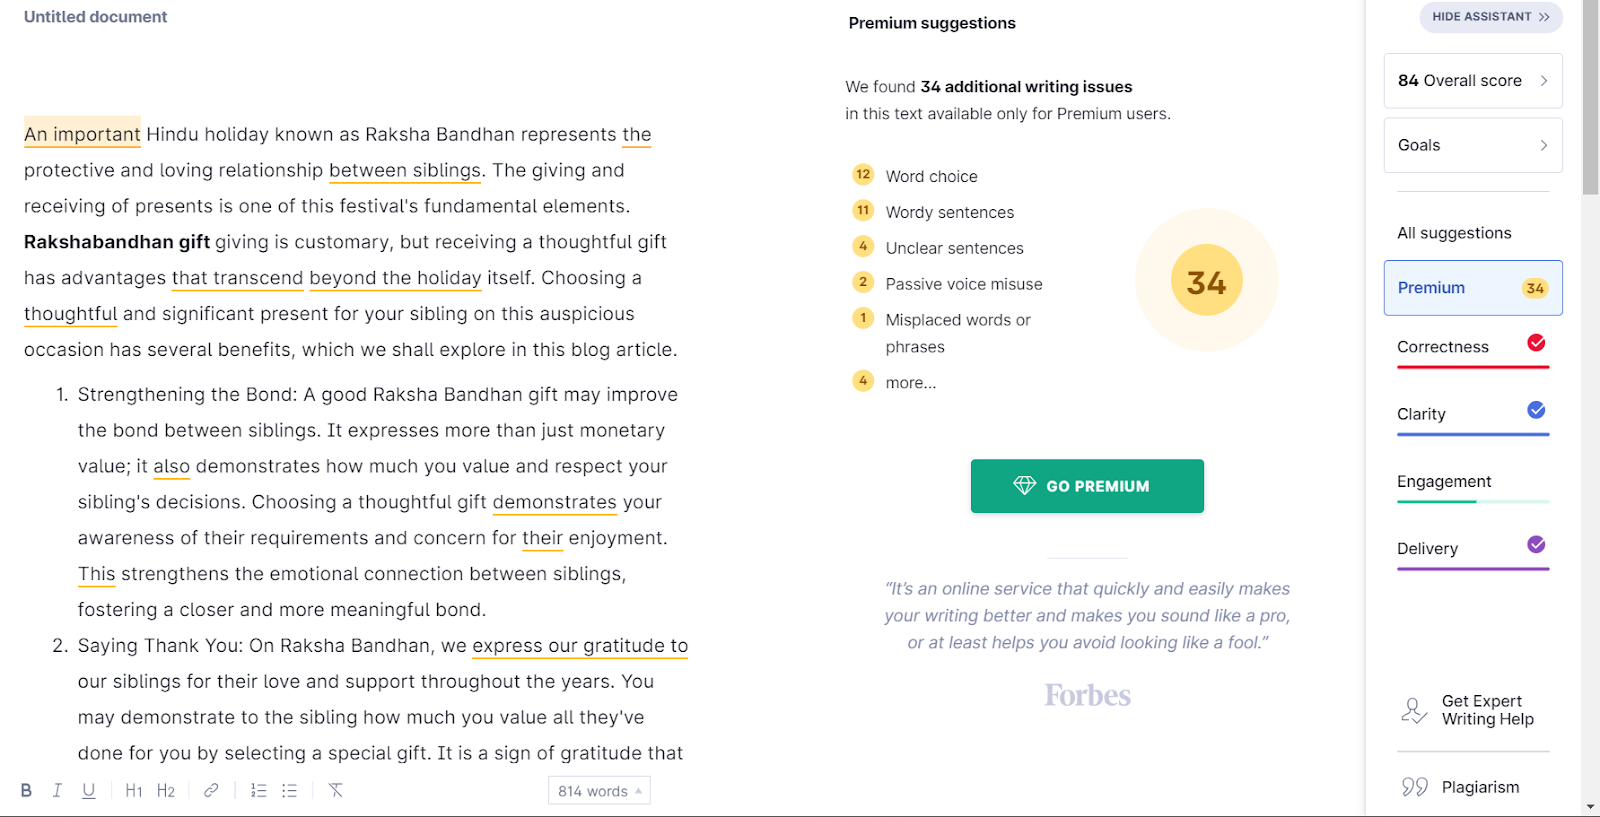The image size is (1600, 817).
Task: Toggle bold formatting in the editor toolbar
Action: 26,790
